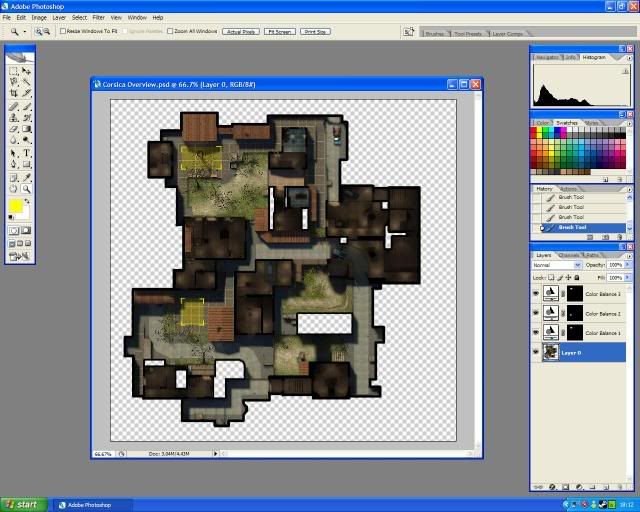The height and width of the screenshot is (512, 640).
Task: Switch to the Channels tab
Action: pos(567,255)
